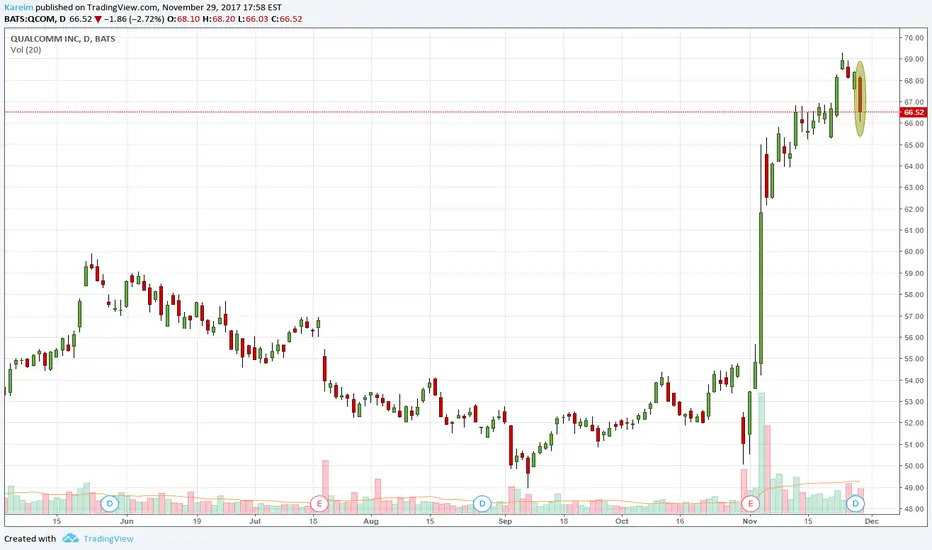Select the QUALCOMM INC, D, BATS chart title
The height and width of the screenshot is (550, 932).
pos(63,39)
